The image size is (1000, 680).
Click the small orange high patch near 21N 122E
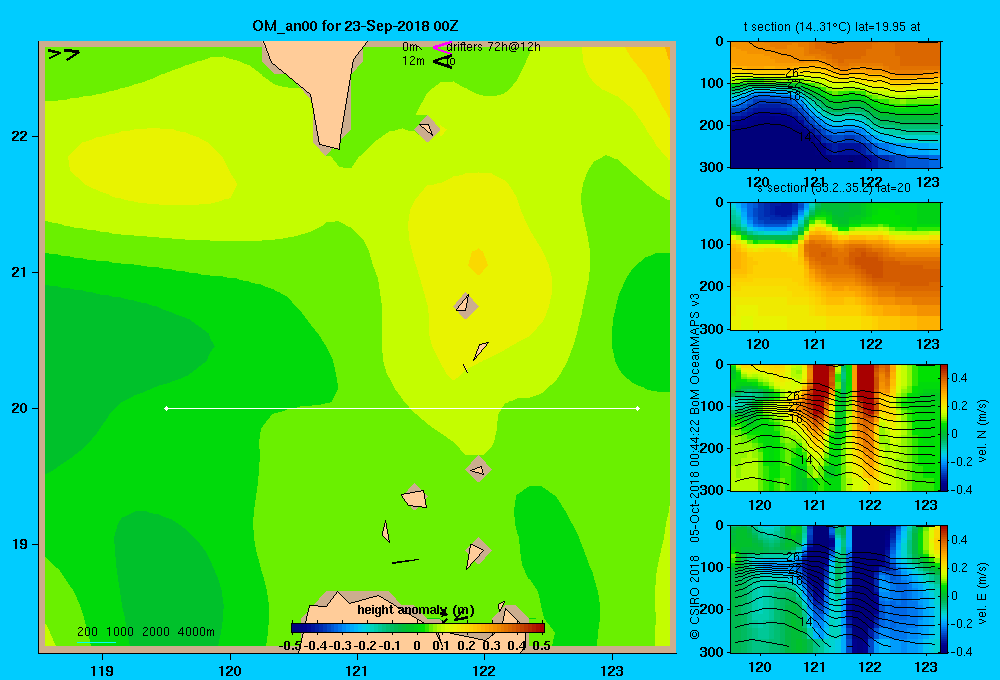pos(478,262)
